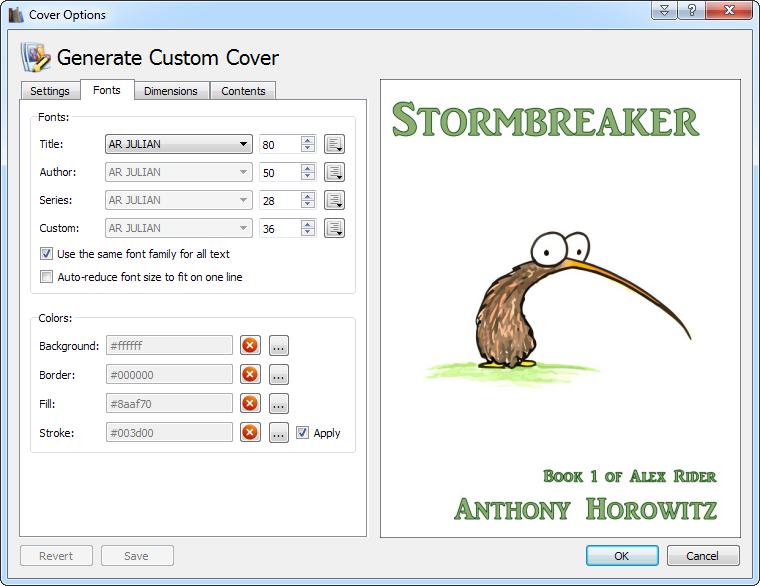Enable Auto-reduce font size to fit

47,277
